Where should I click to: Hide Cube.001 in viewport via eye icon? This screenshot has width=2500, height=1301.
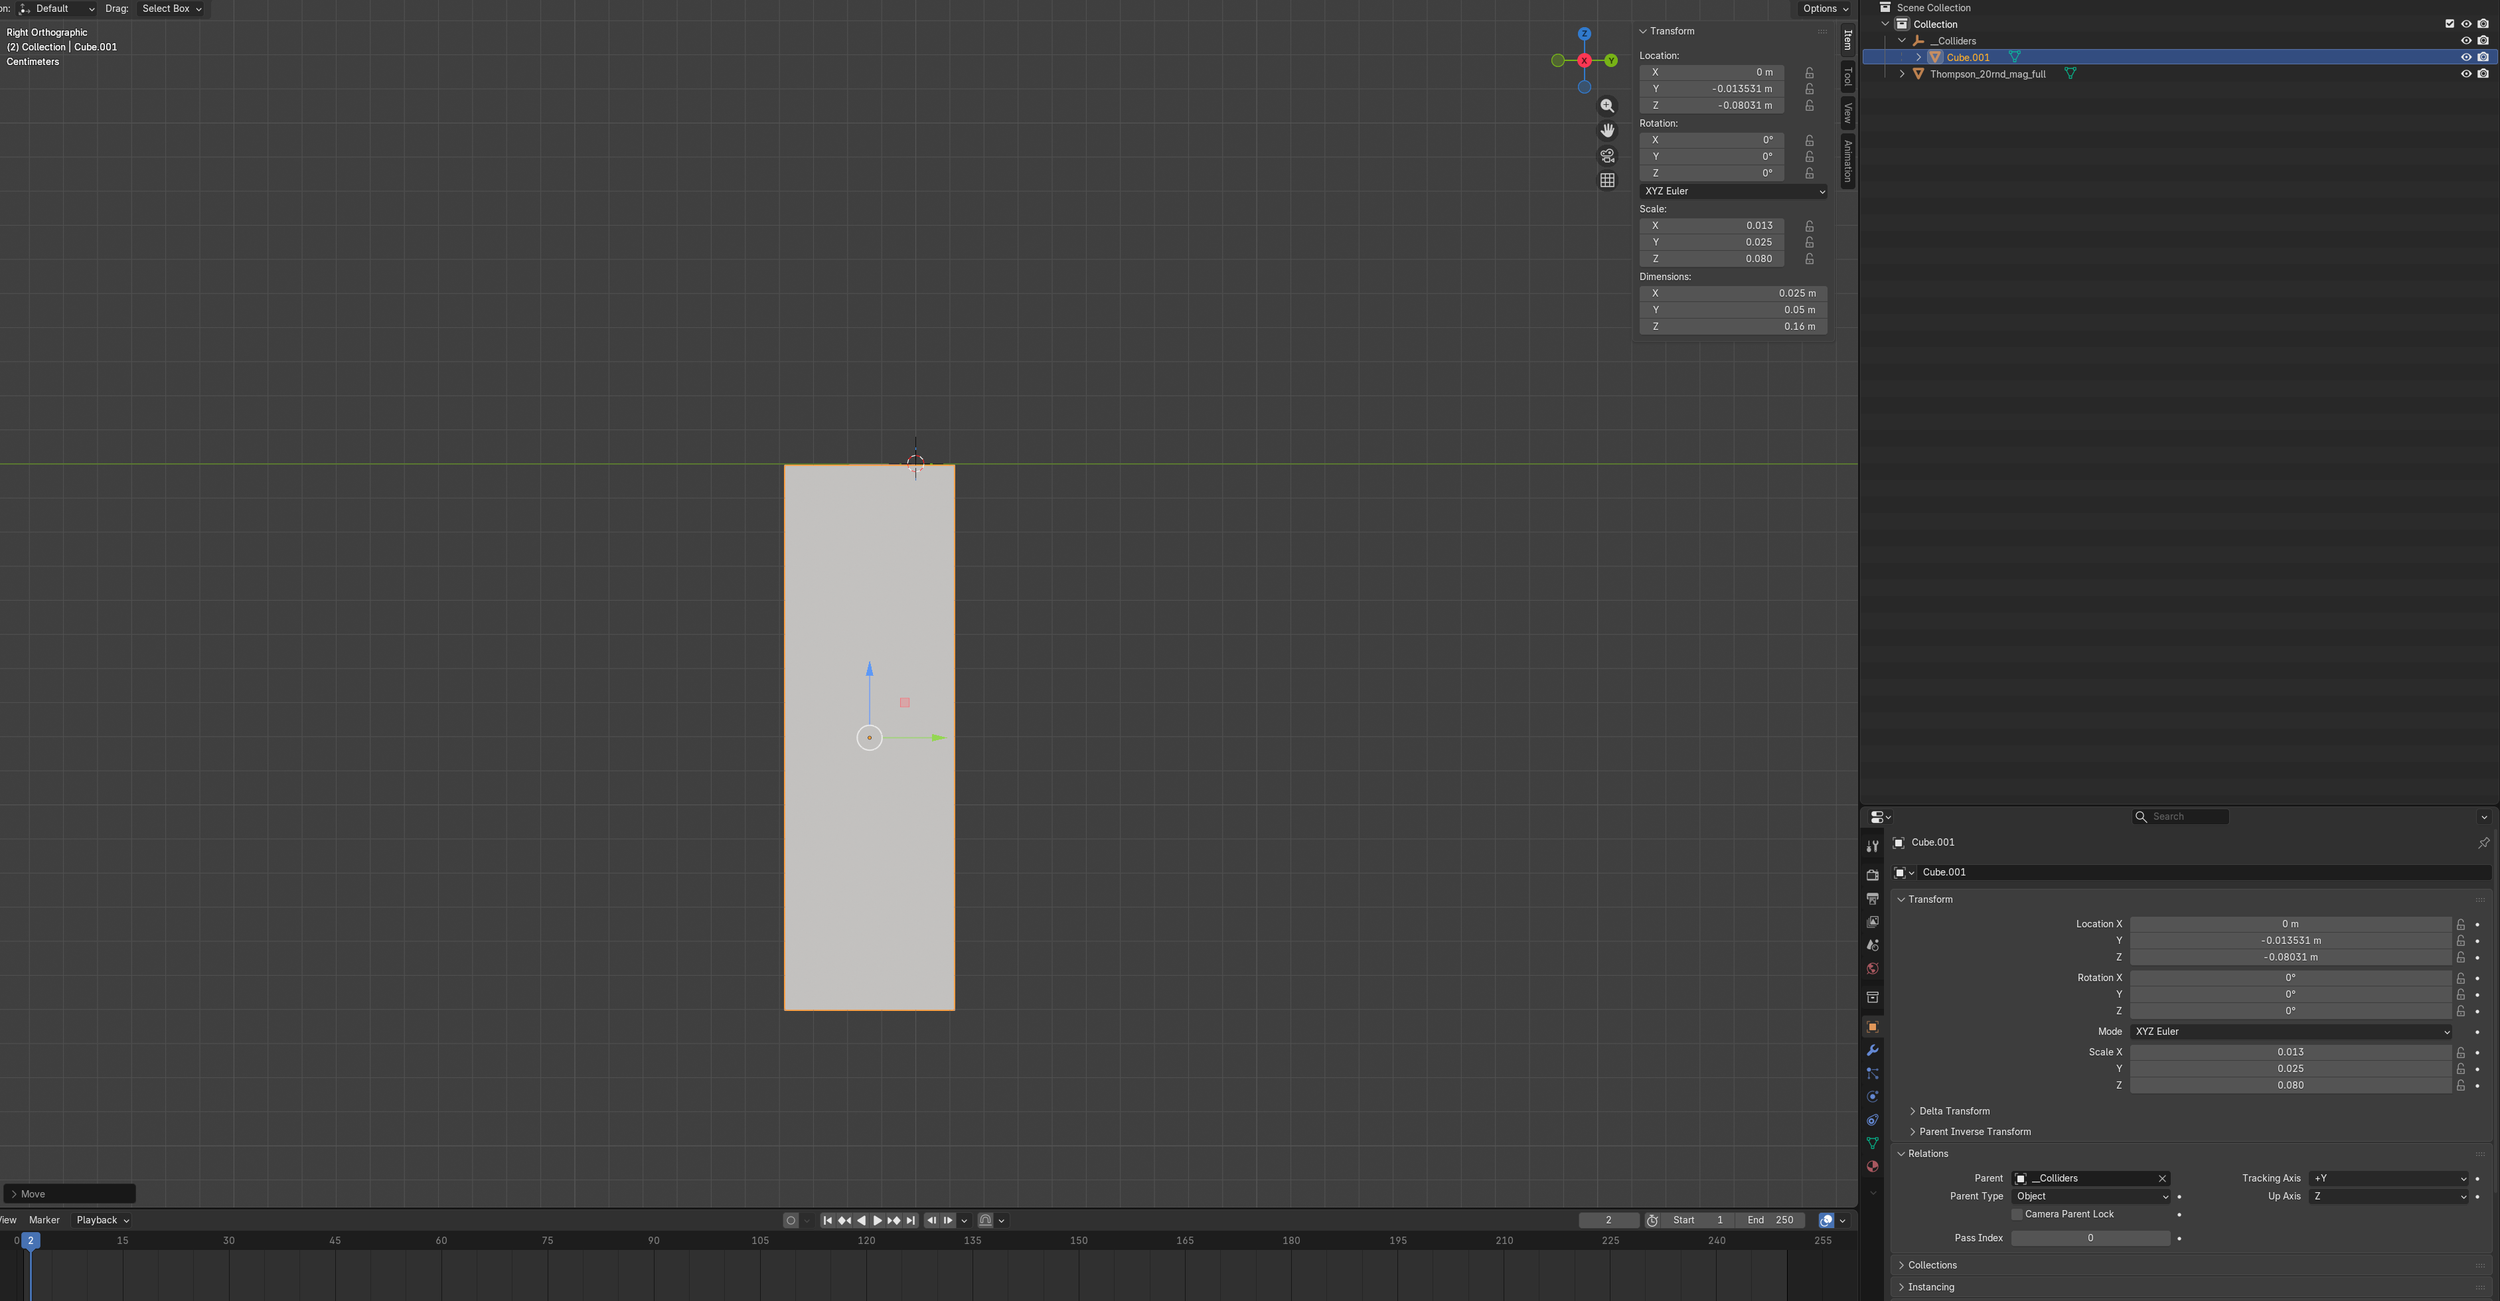[2465, 57]
